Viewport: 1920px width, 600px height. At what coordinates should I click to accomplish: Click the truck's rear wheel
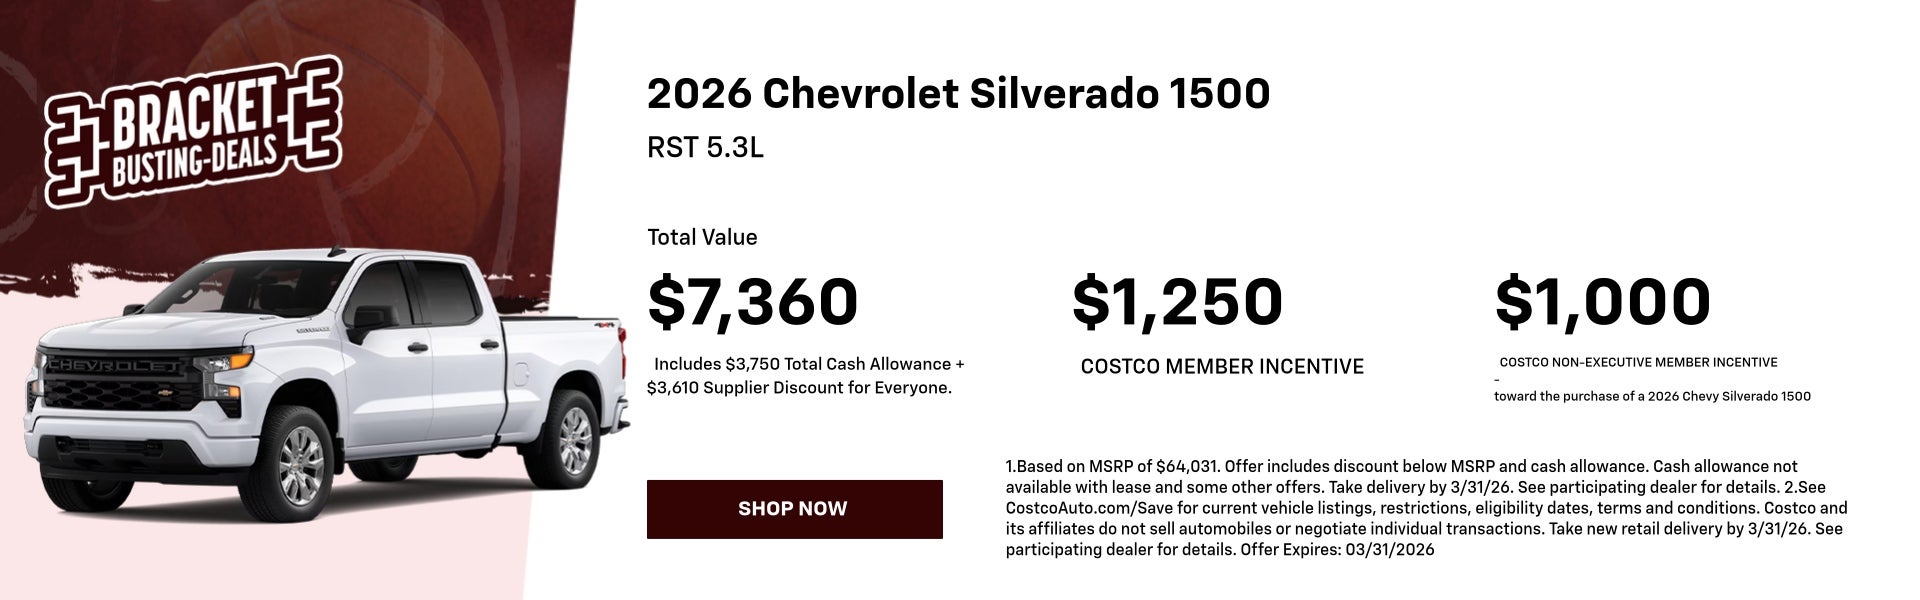tap(573, 440)
